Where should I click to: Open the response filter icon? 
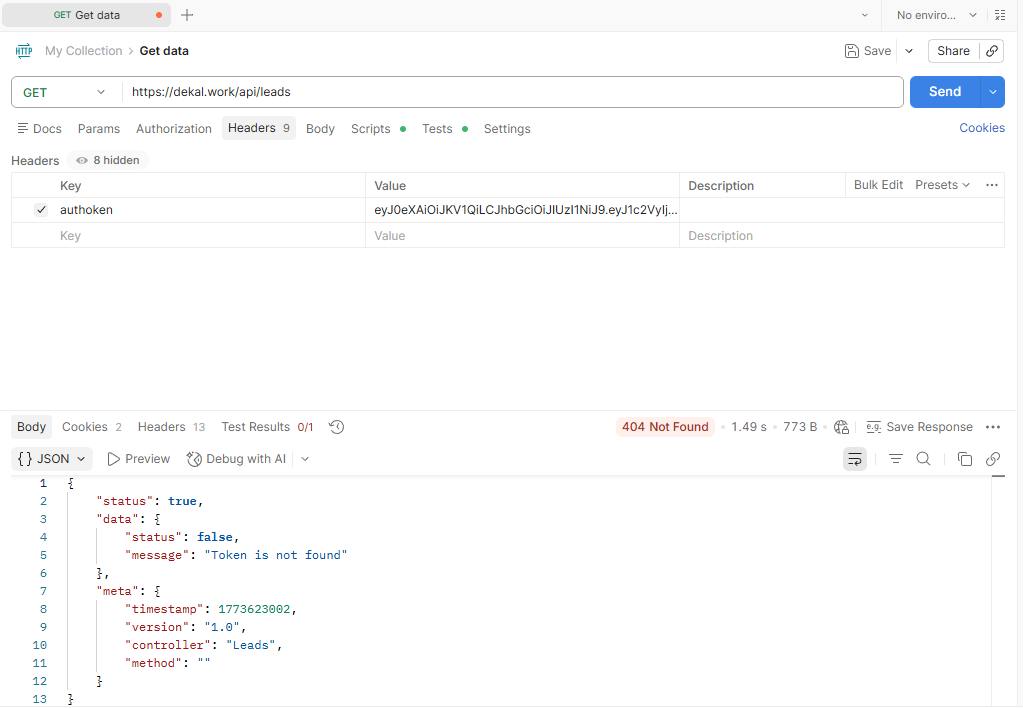(896, 459)
